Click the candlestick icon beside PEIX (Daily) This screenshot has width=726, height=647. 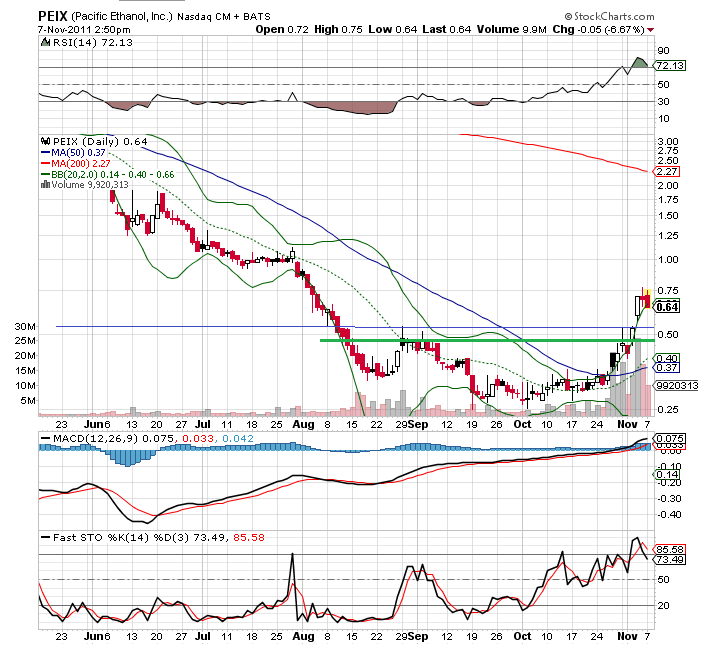[45, 141]
